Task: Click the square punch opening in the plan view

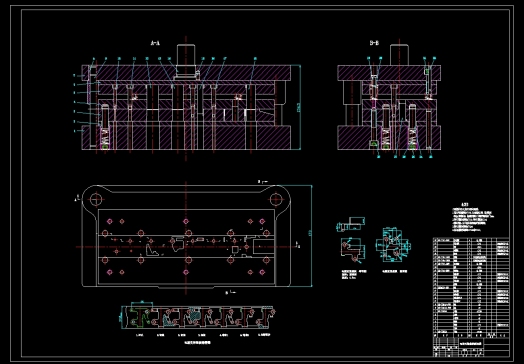Action: tap(235, 249)
